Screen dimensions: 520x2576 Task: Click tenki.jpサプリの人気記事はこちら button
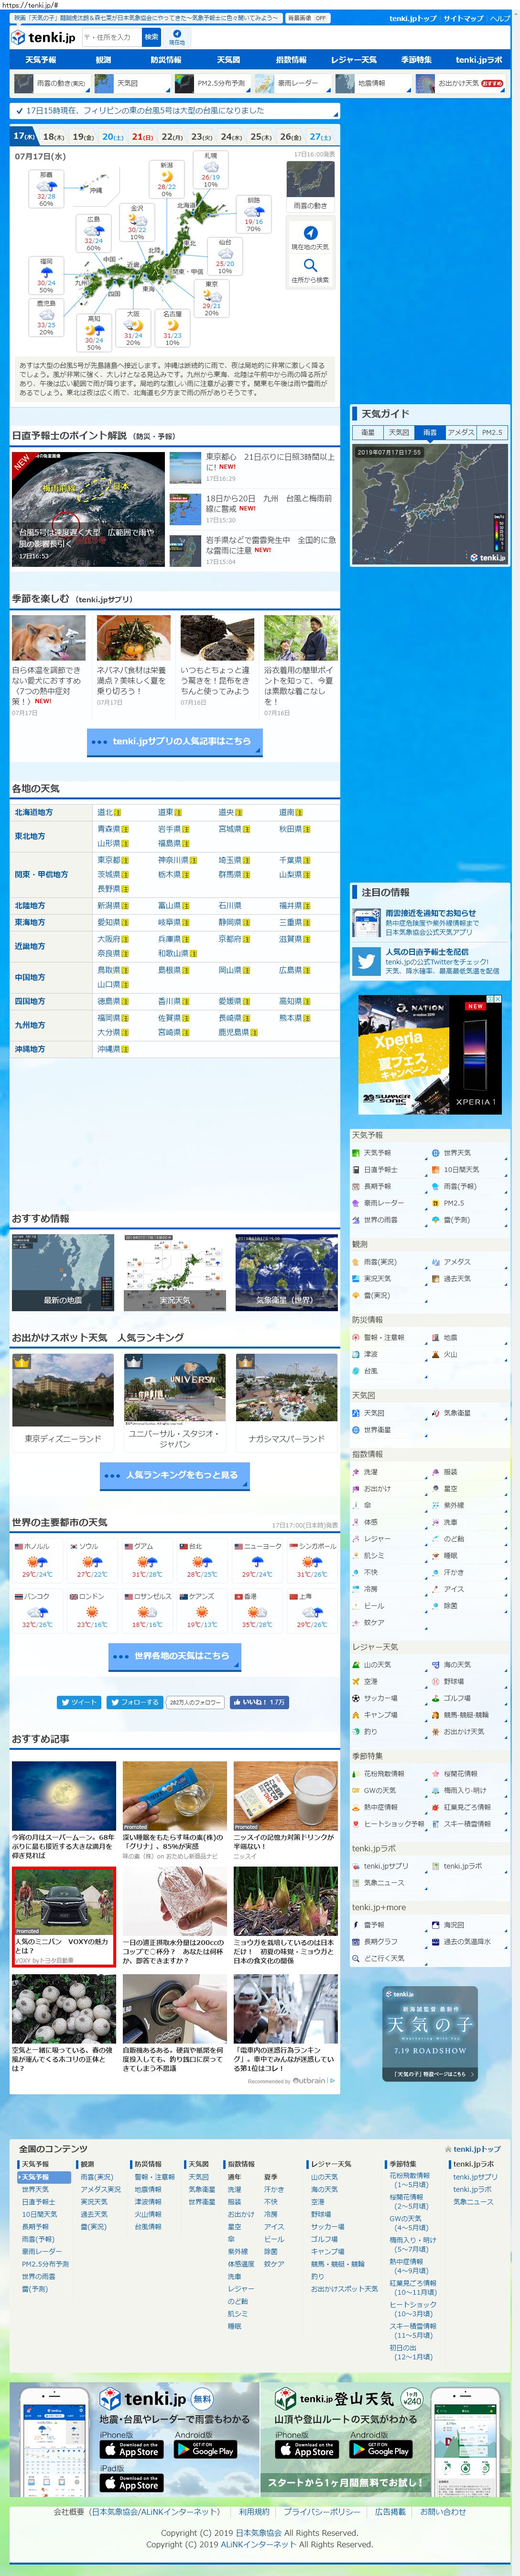[x=175, y=741]
